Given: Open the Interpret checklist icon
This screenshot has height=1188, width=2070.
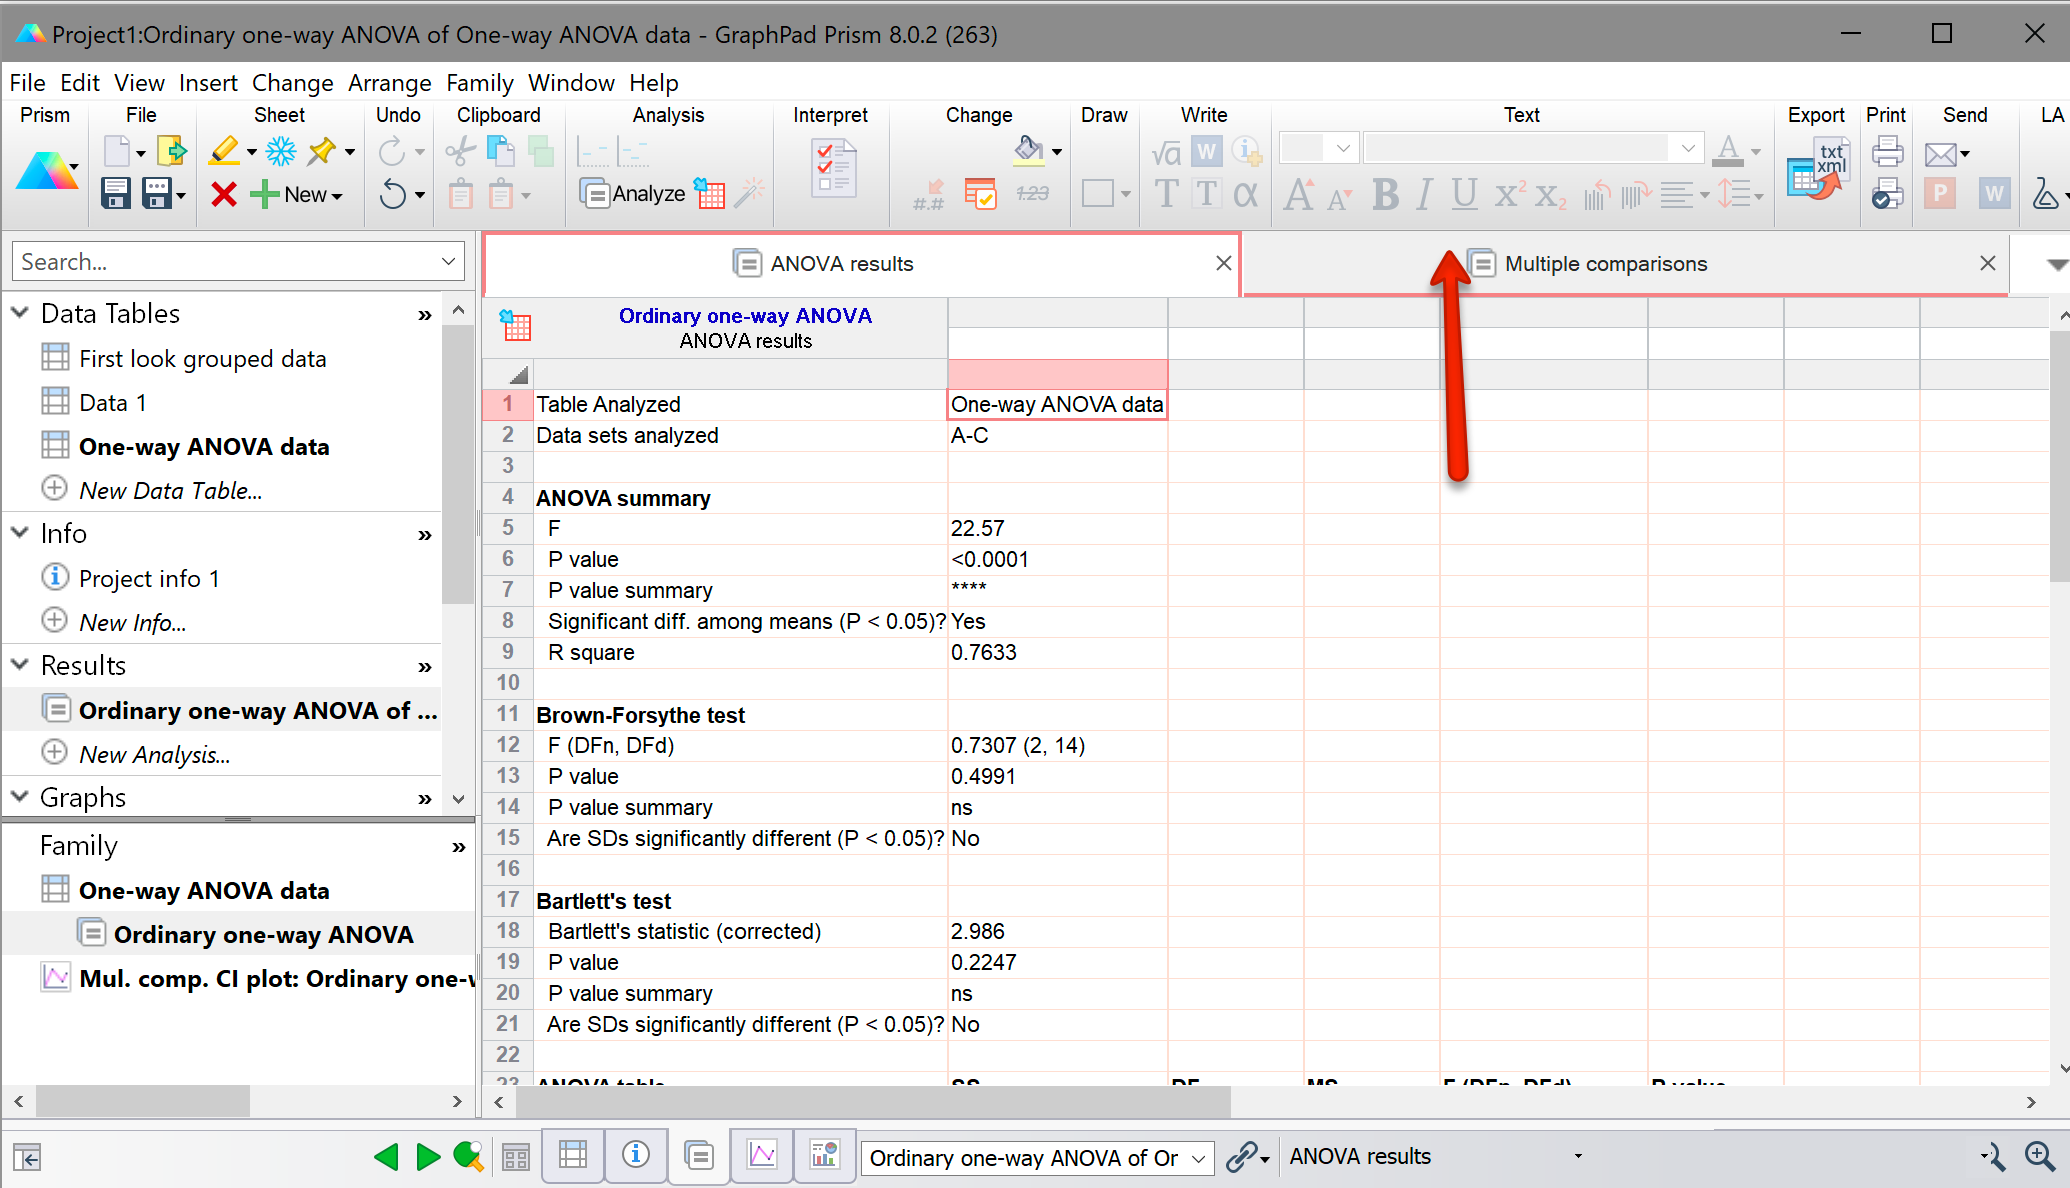Looking at the screenshot, I should click(833, 169).
